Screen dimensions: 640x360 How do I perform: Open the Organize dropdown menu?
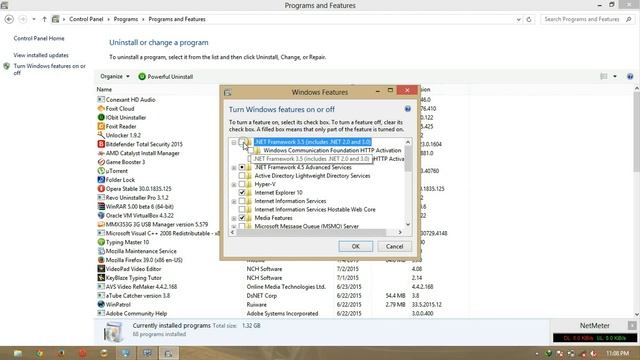pyautogui.click(x=115, y=76)
